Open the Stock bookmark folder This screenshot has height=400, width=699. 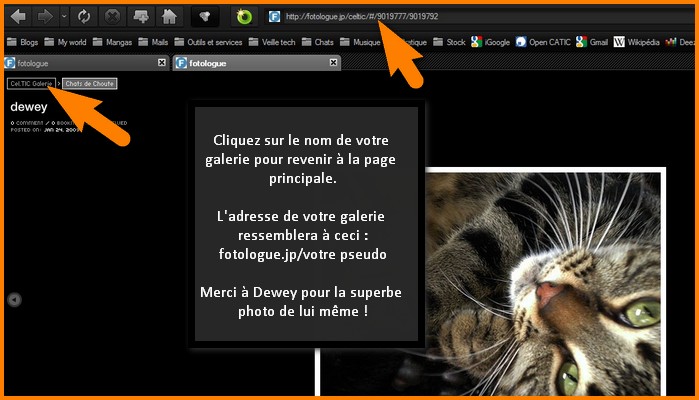(449, 42)
